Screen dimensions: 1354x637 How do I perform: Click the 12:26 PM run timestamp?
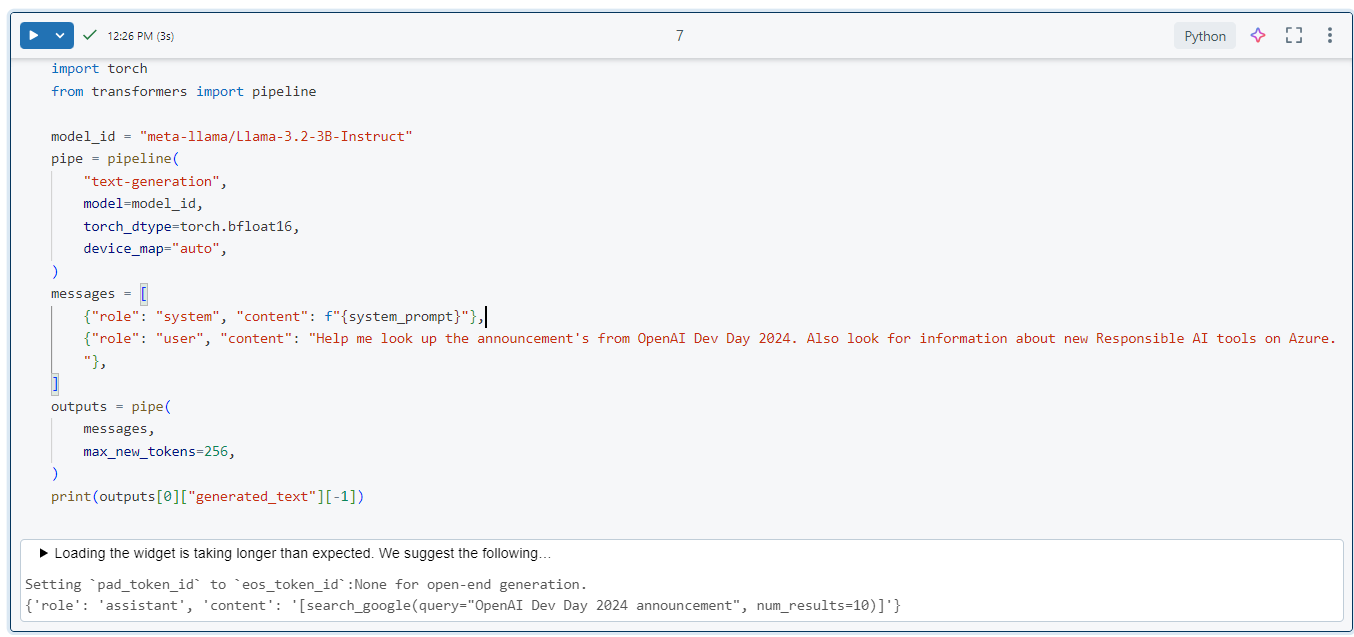(x=140, y=36)
